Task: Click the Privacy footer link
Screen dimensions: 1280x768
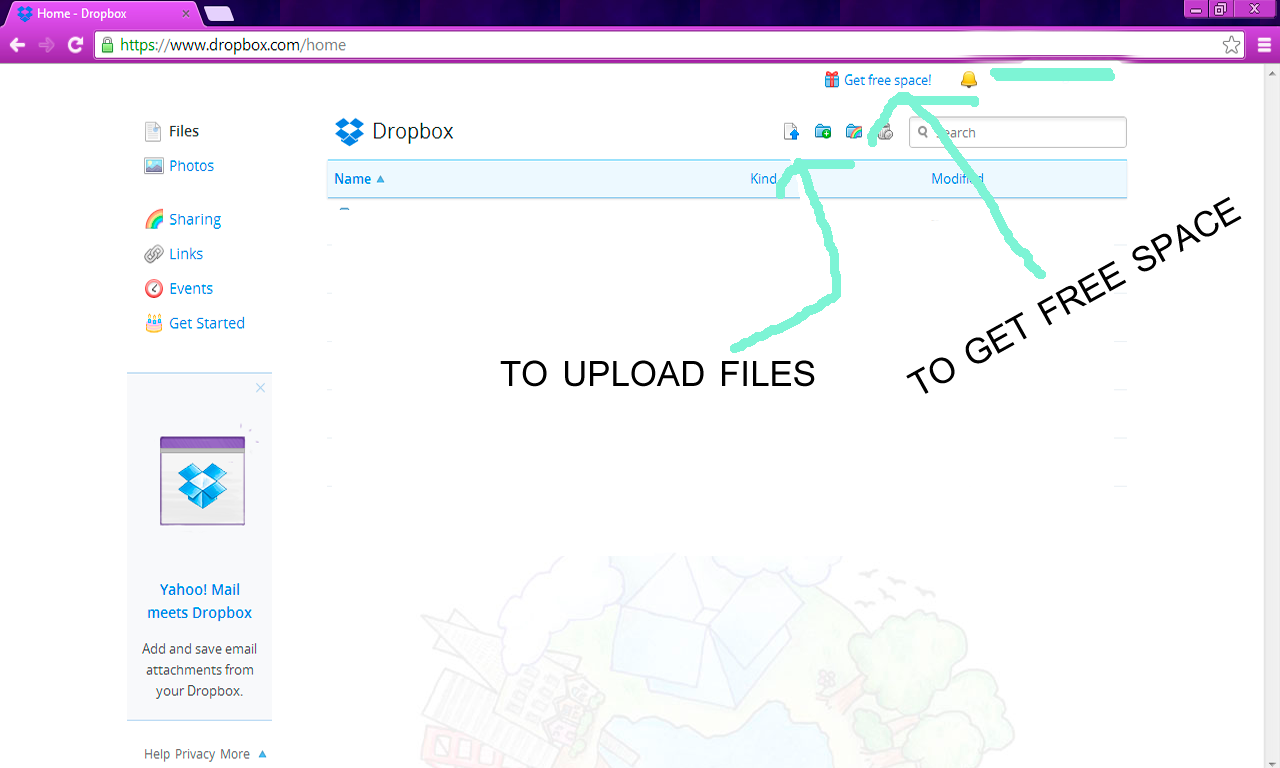Action: 195,754
